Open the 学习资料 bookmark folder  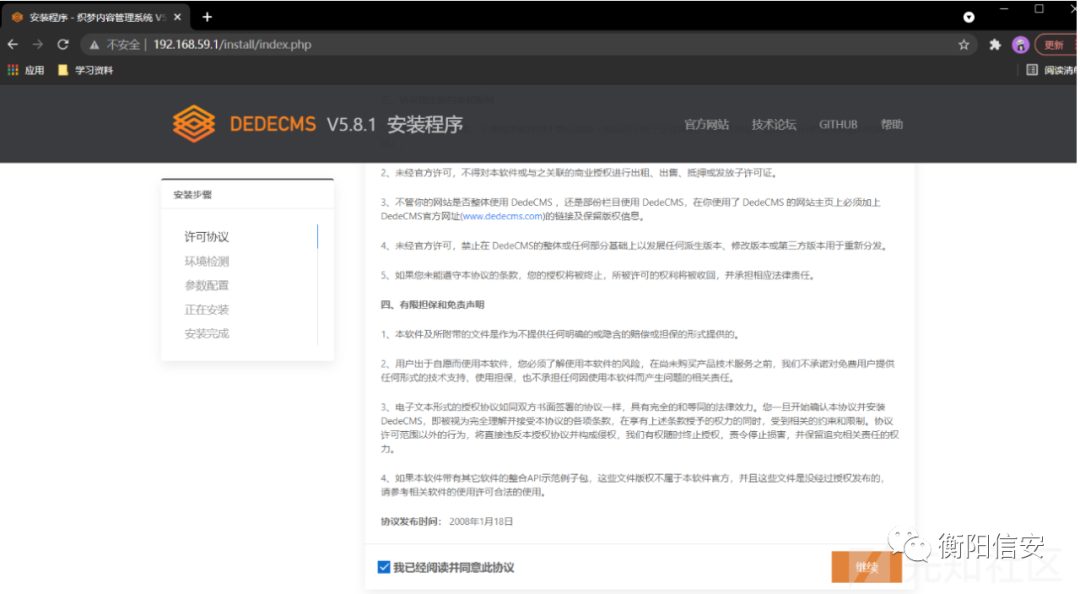click(x=85, y=70)
